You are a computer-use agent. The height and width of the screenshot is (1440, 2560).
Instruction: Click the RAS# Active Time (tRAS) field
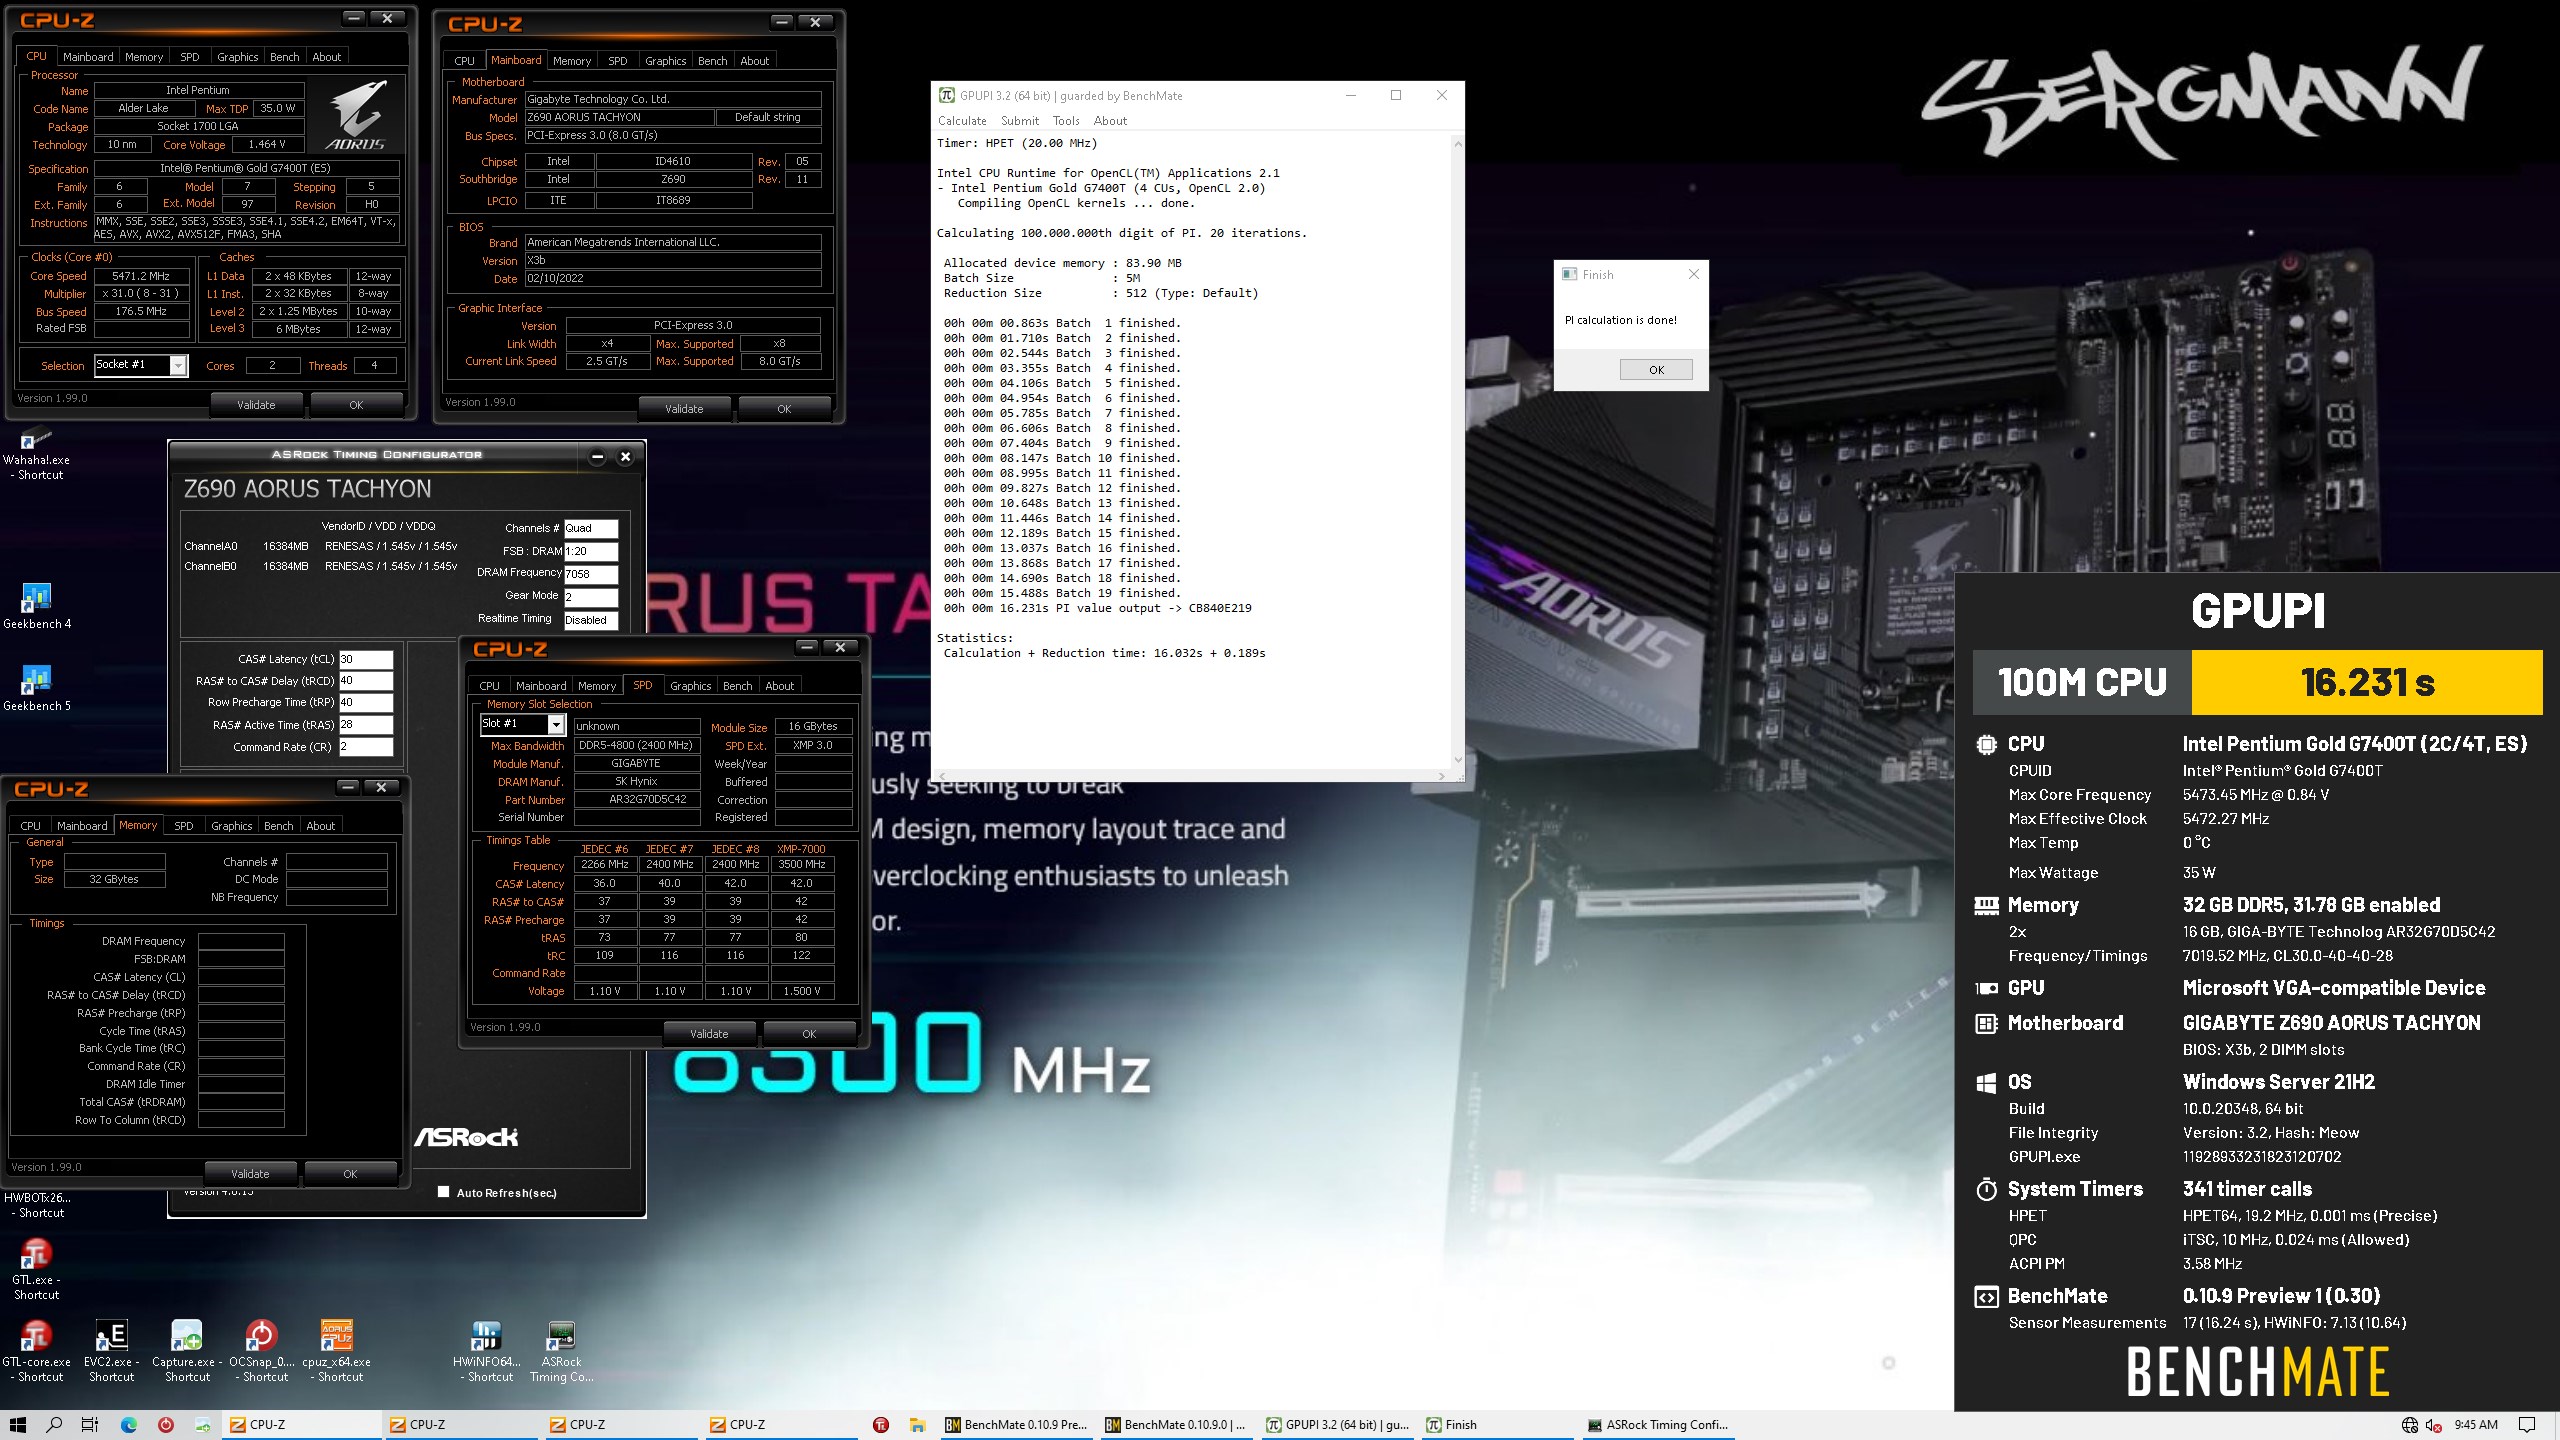click(x=366, y=724)
